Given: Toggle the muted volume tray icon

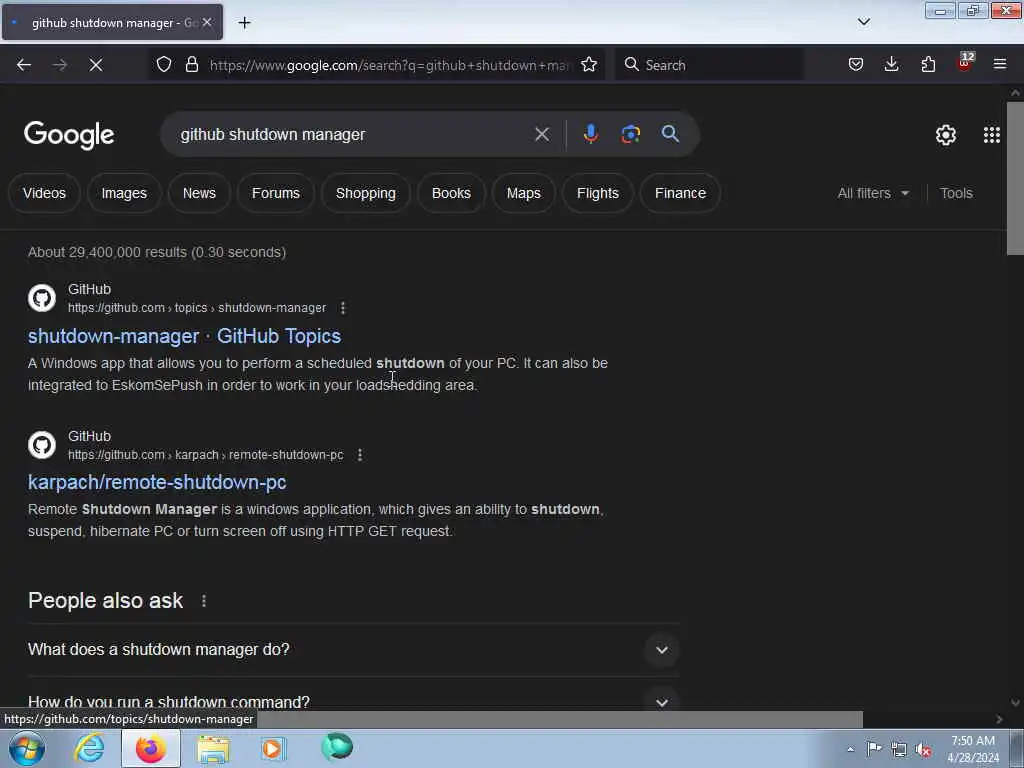Looking at the screenshot, I should (923, 750).
